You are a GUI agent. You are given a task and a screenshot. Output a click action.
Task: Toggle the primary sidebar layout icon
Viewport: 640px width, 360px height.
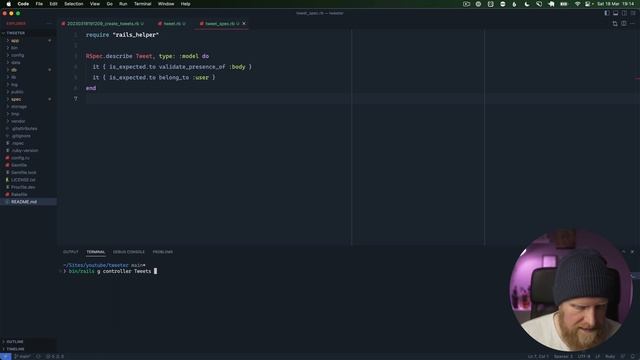[607, 13]
